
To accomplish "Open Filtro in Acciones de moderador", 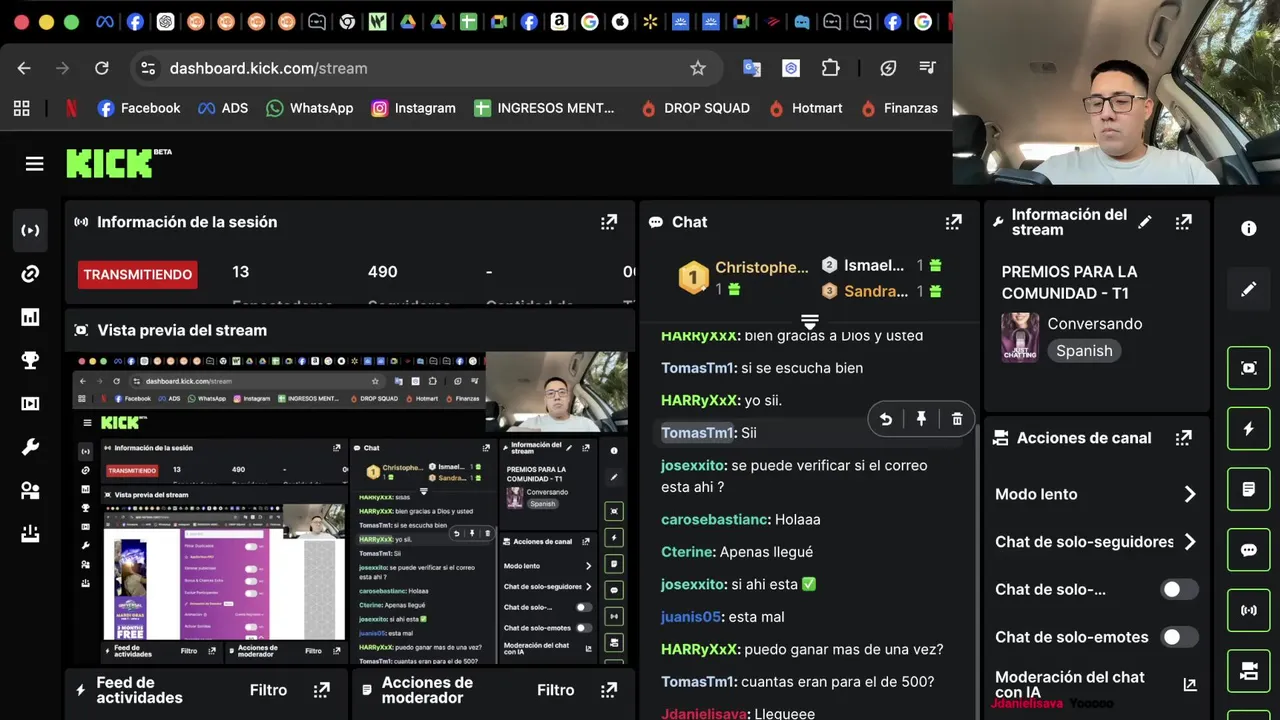I will (x=556, y=690).
